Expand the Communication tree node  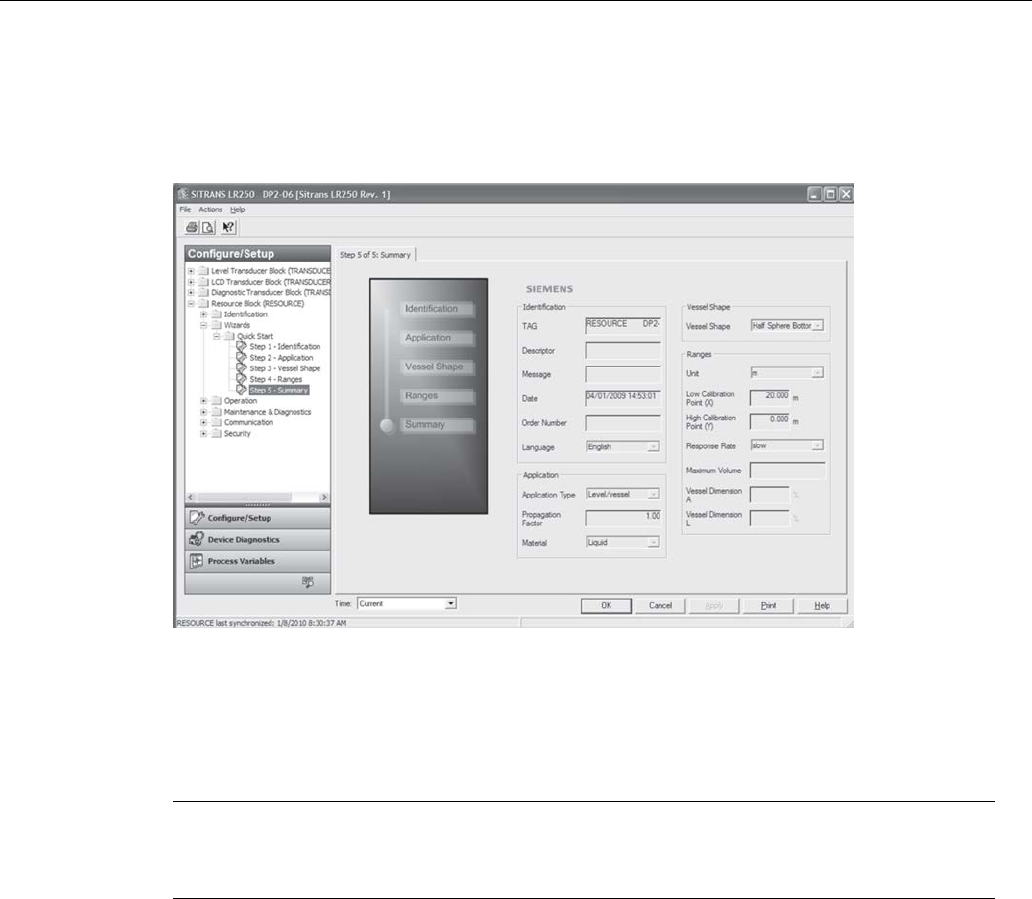pos(203,422)
